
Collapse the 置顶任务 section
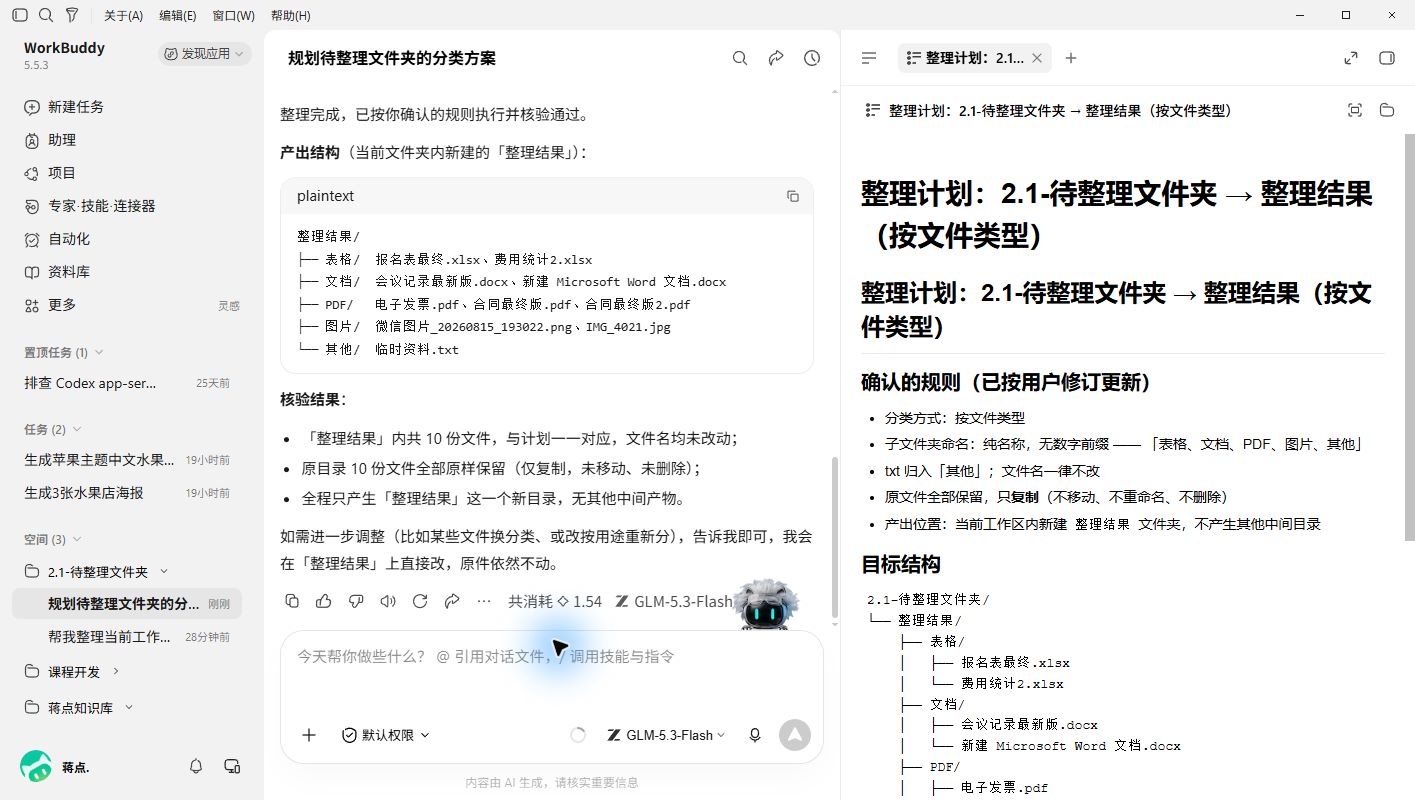tap(64, 352)
